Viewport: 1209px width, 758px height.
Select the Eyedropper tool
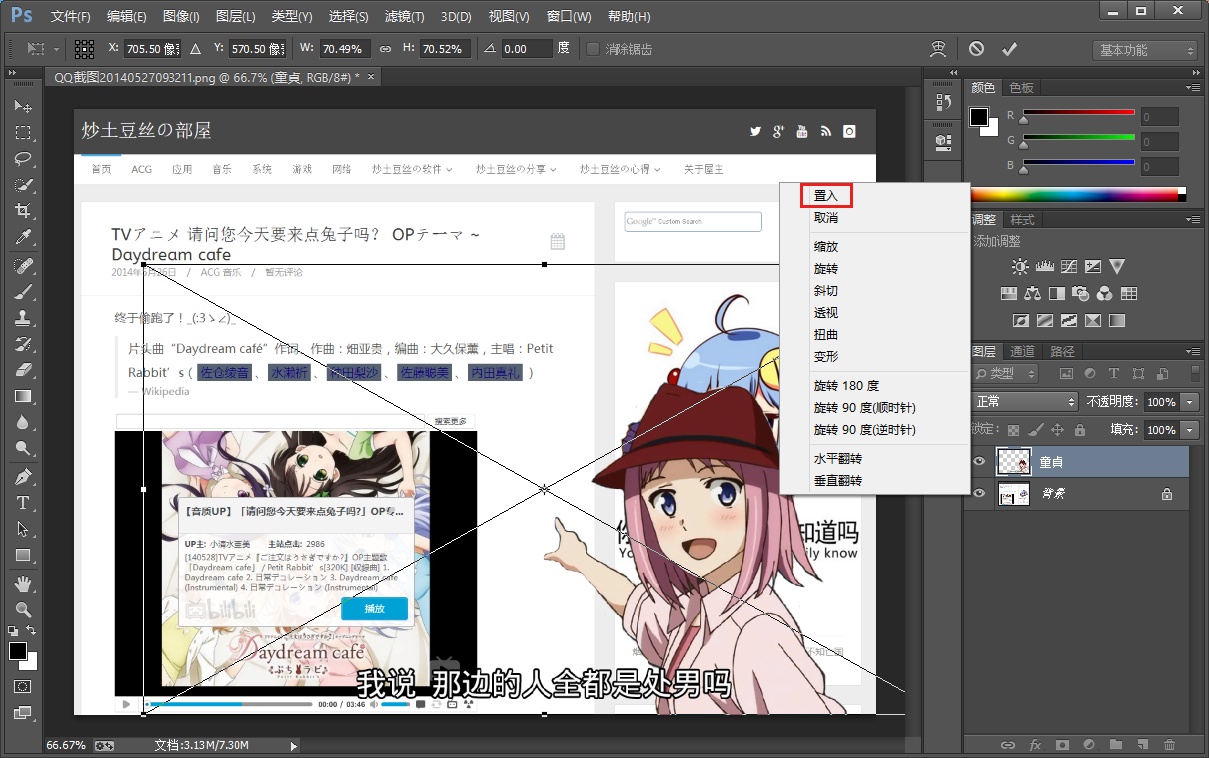click(22, 238)
